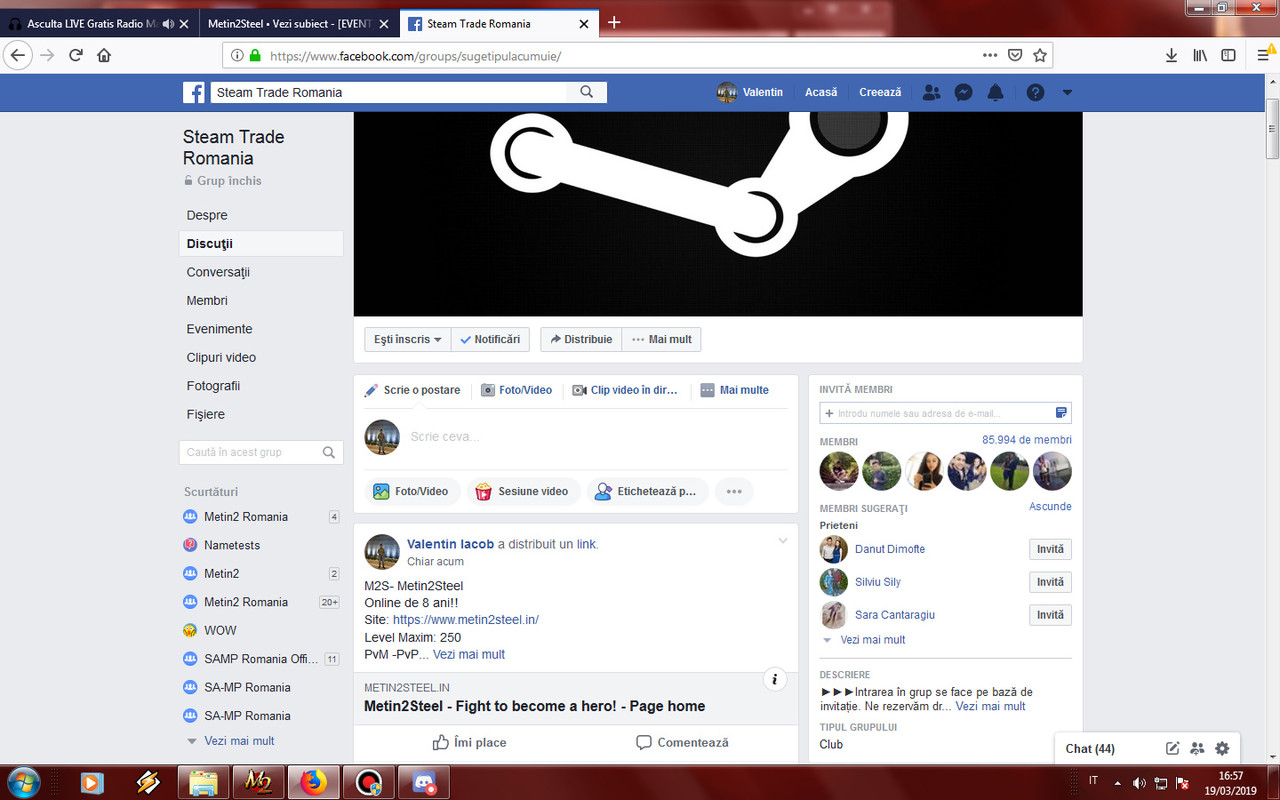This screenshot has height=800, width=1280.
Task: Go to browser home page icon
Action: [x=104, y=56]
